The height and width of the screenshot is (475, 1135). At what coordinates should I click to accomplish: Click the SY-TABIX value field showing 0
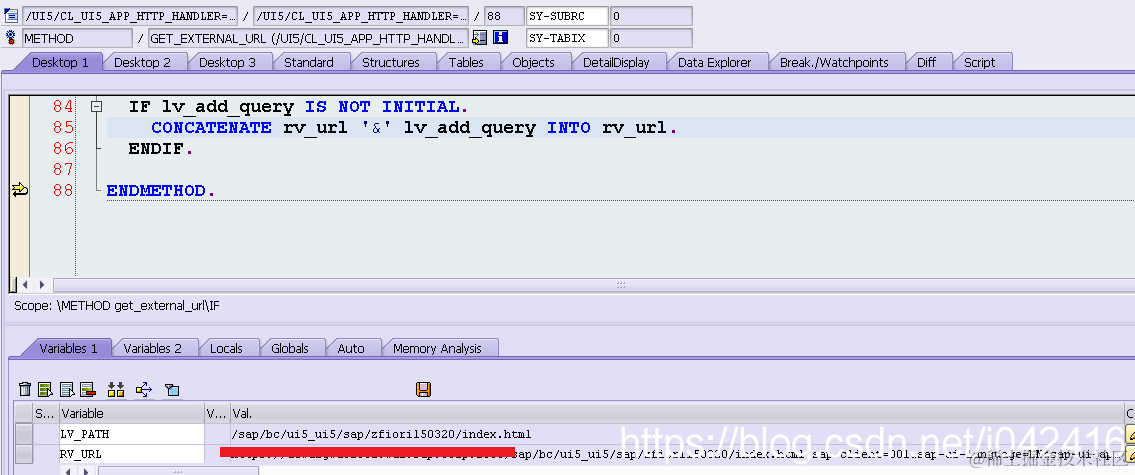click(651, 38)
